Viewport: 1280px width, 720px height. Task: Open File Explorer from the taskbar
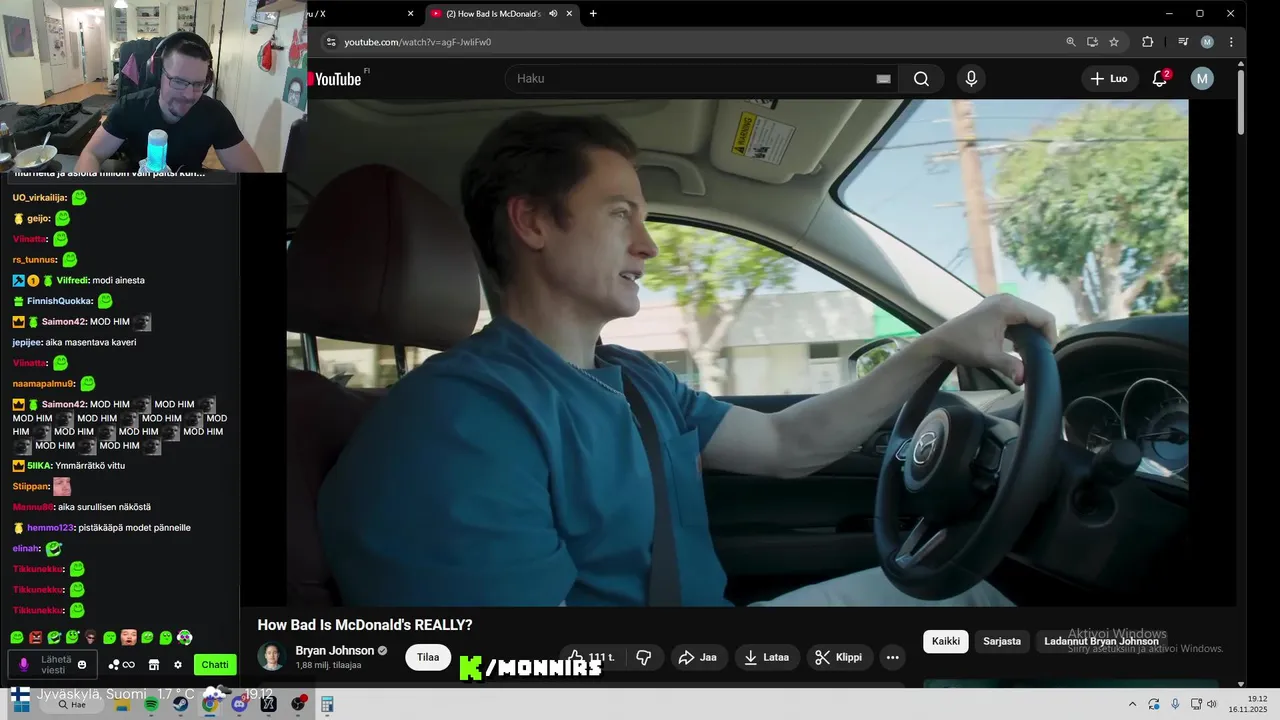122,705
